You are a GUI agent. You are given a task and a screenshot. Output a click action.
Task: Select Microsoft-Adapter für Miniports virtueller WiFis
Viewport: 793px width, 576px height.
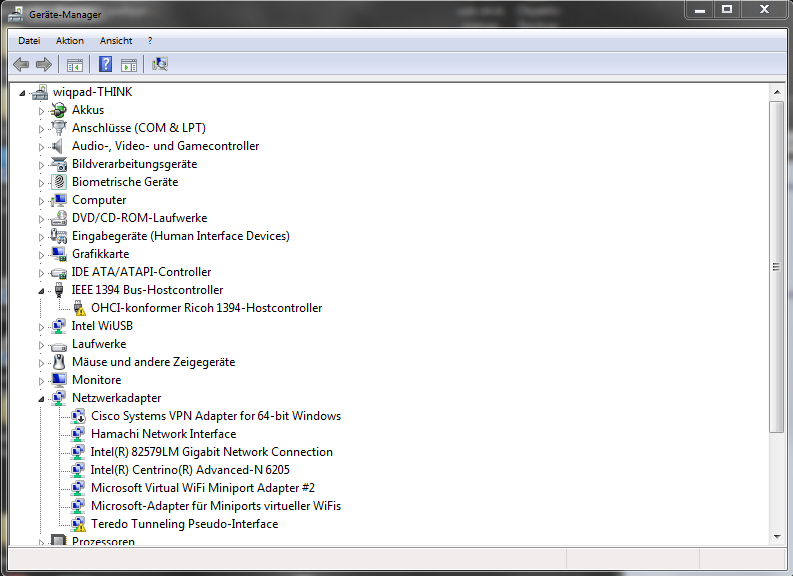pyautogui.click(x=216, y=506)
